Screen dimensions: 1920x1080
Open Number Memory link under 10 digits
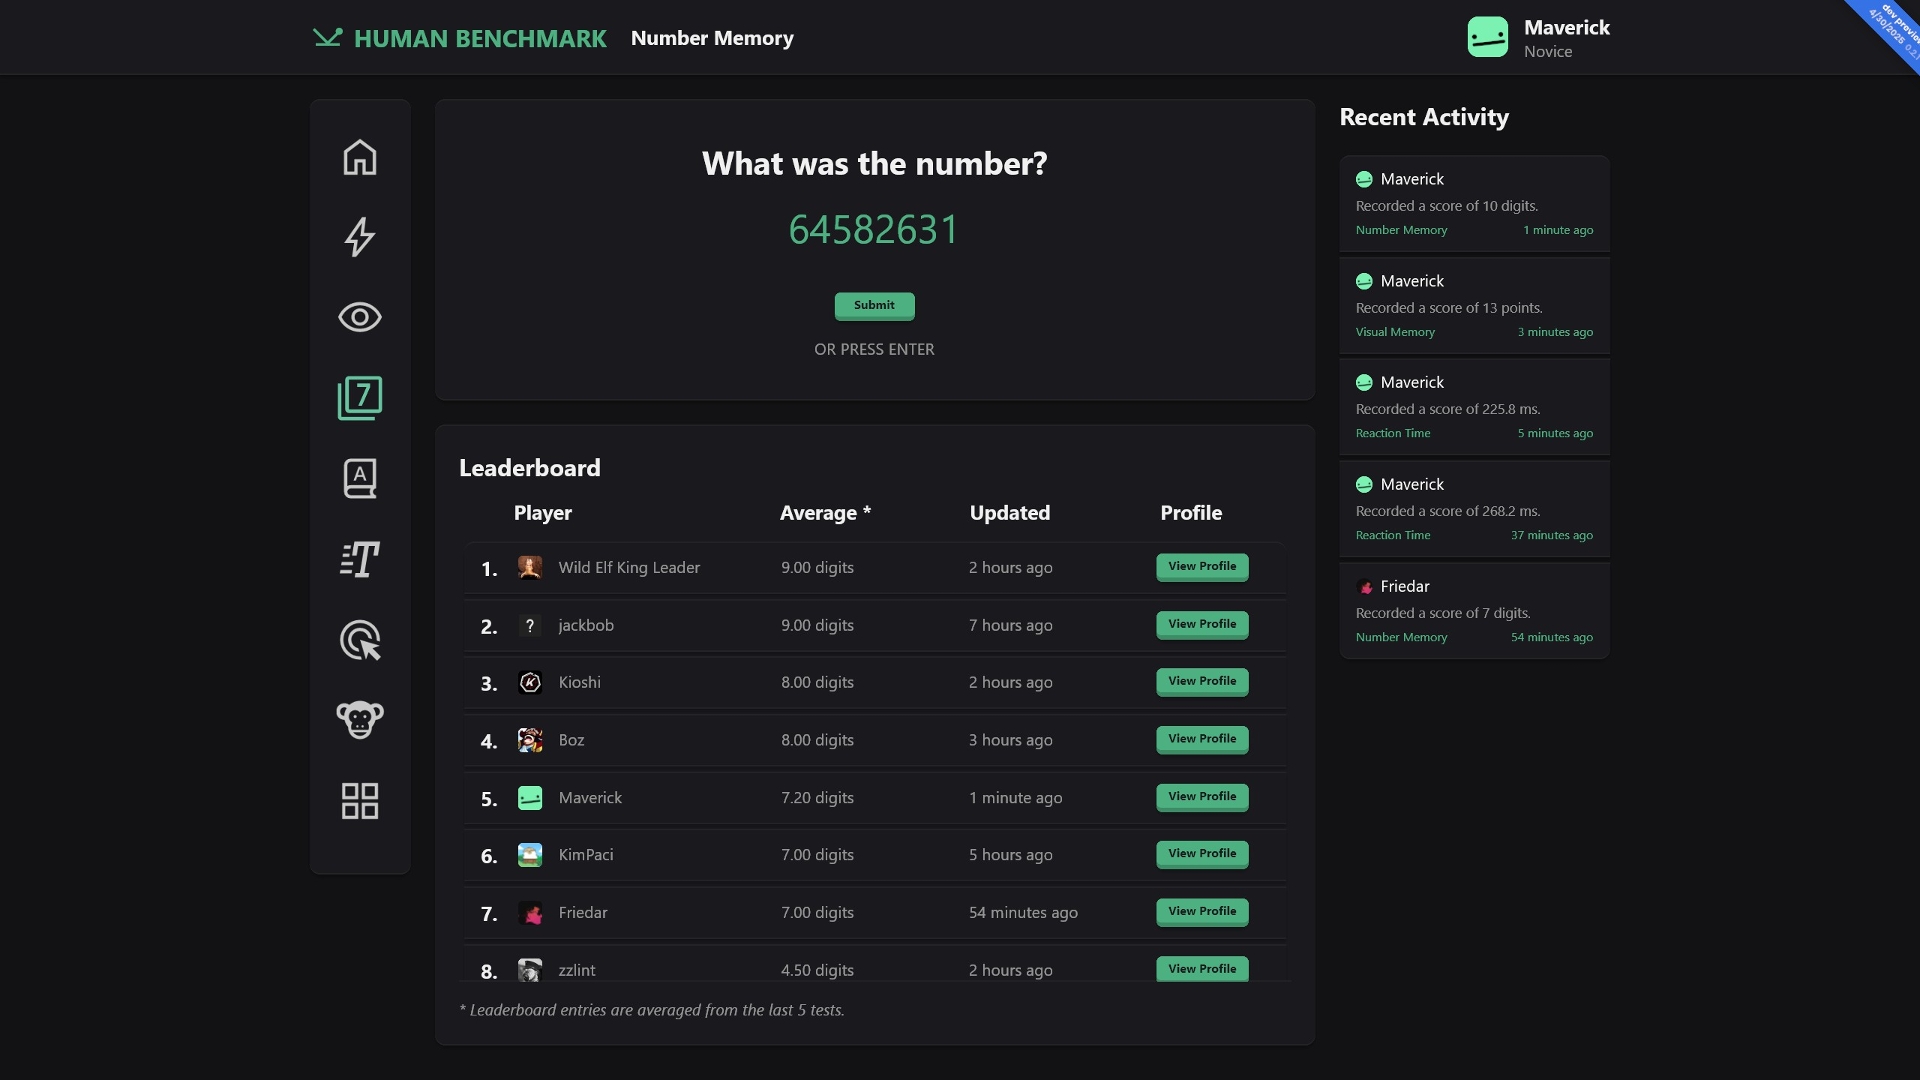click(x=1401, y=230)
